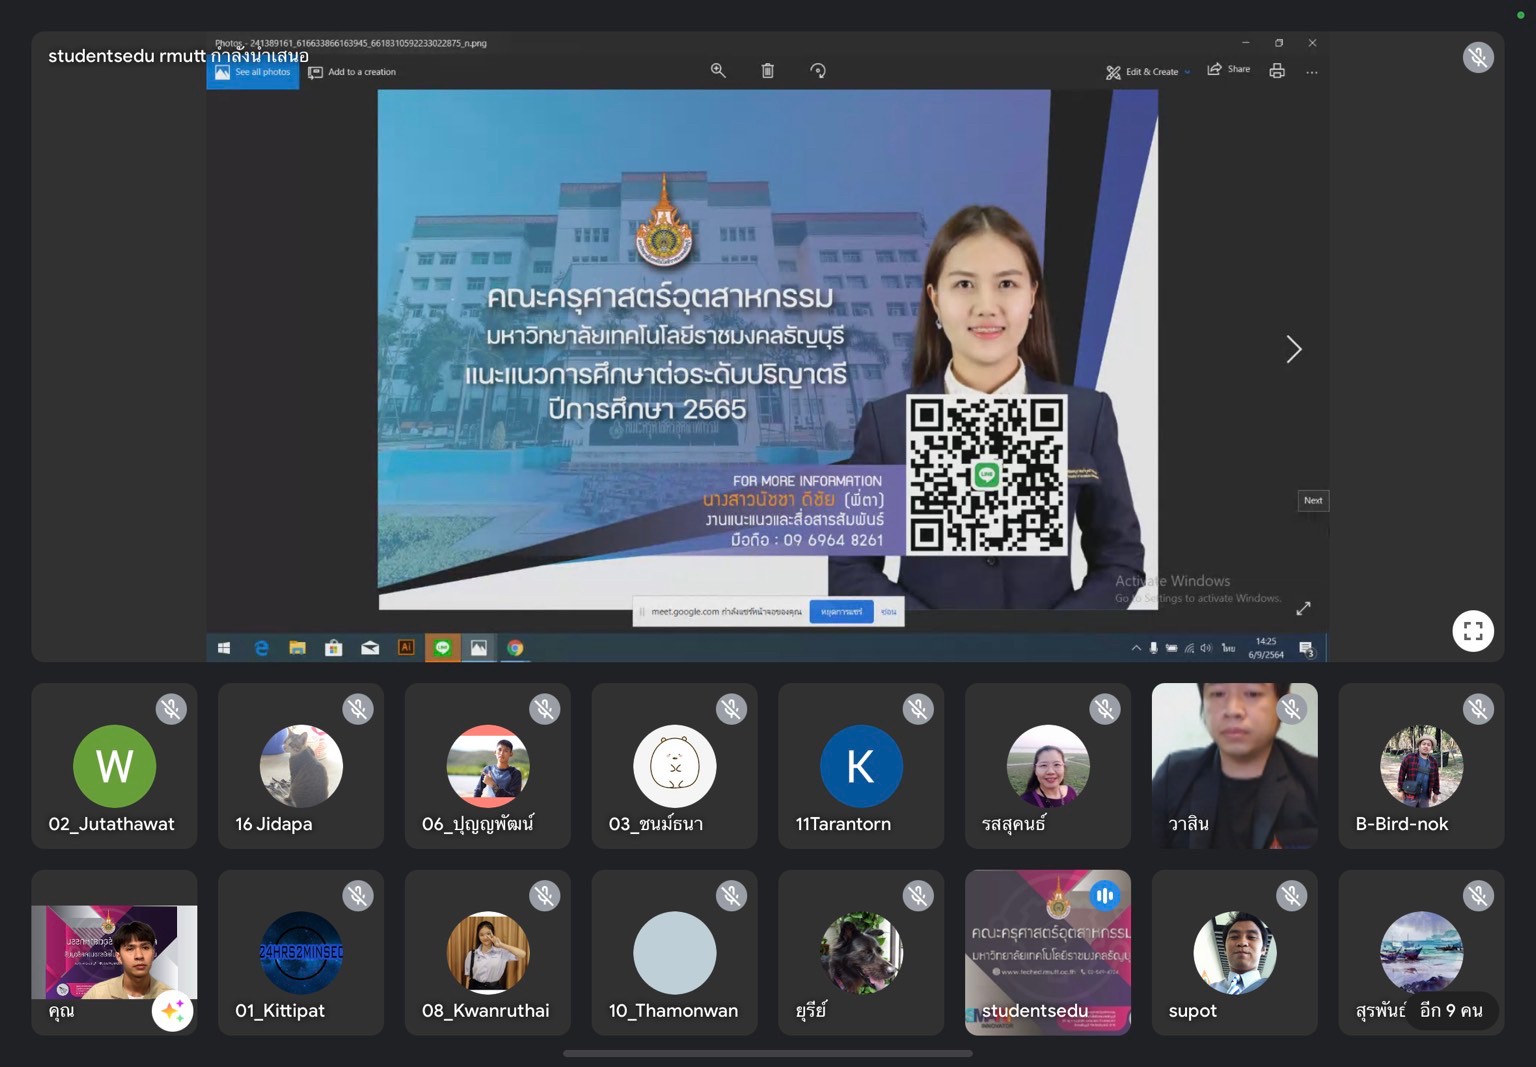The width and height of the screenshot is (1536, 1067).
Task: Click muted mic on supot tile
Action: pos(1292,896)
